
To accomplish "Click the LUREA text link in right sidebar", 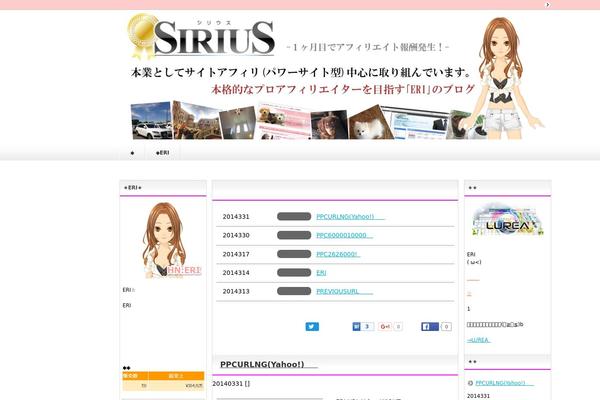I will coord(478,340).
